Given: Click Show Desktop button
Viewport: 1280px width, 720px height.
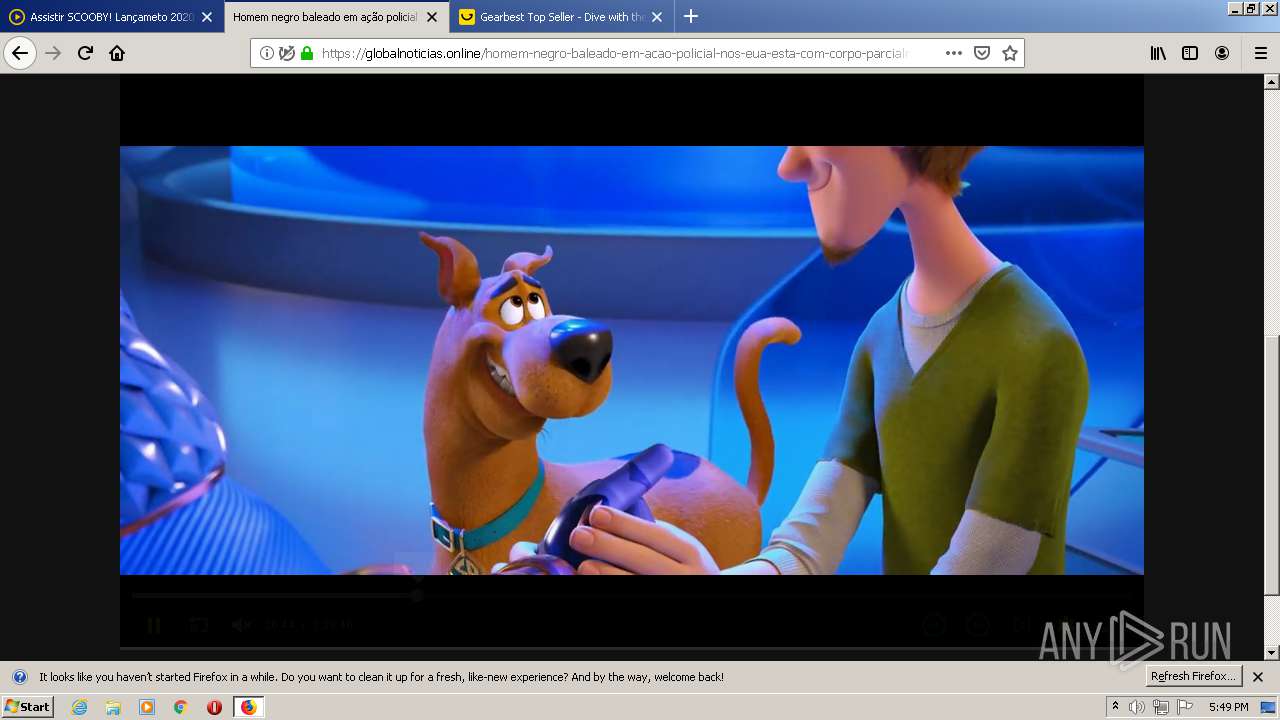Looking at the screenshot, I should click(1268, 707).
